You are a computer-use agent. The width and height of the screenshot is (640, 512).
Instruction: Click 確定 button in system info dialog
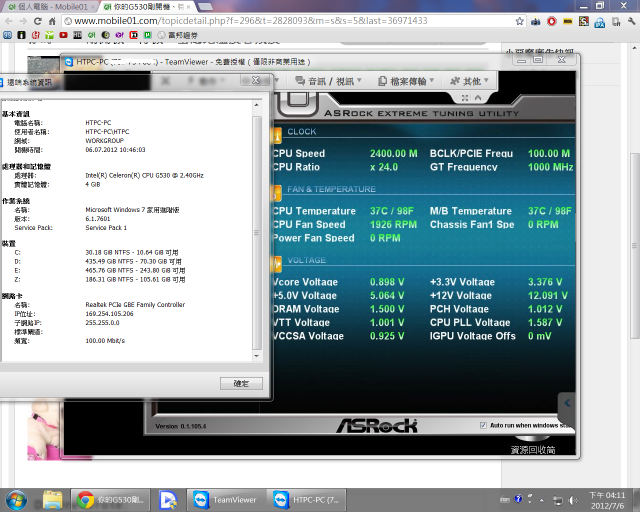(x=241, y=383)
